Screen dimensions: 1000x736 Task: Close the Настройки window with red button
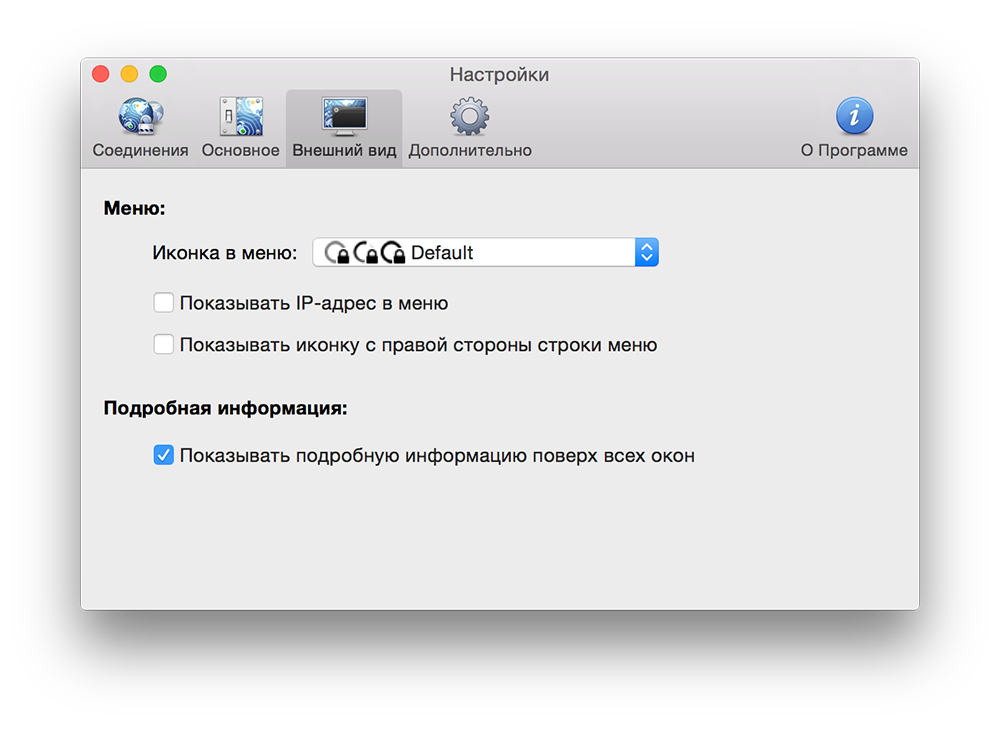tap(101, 74)
